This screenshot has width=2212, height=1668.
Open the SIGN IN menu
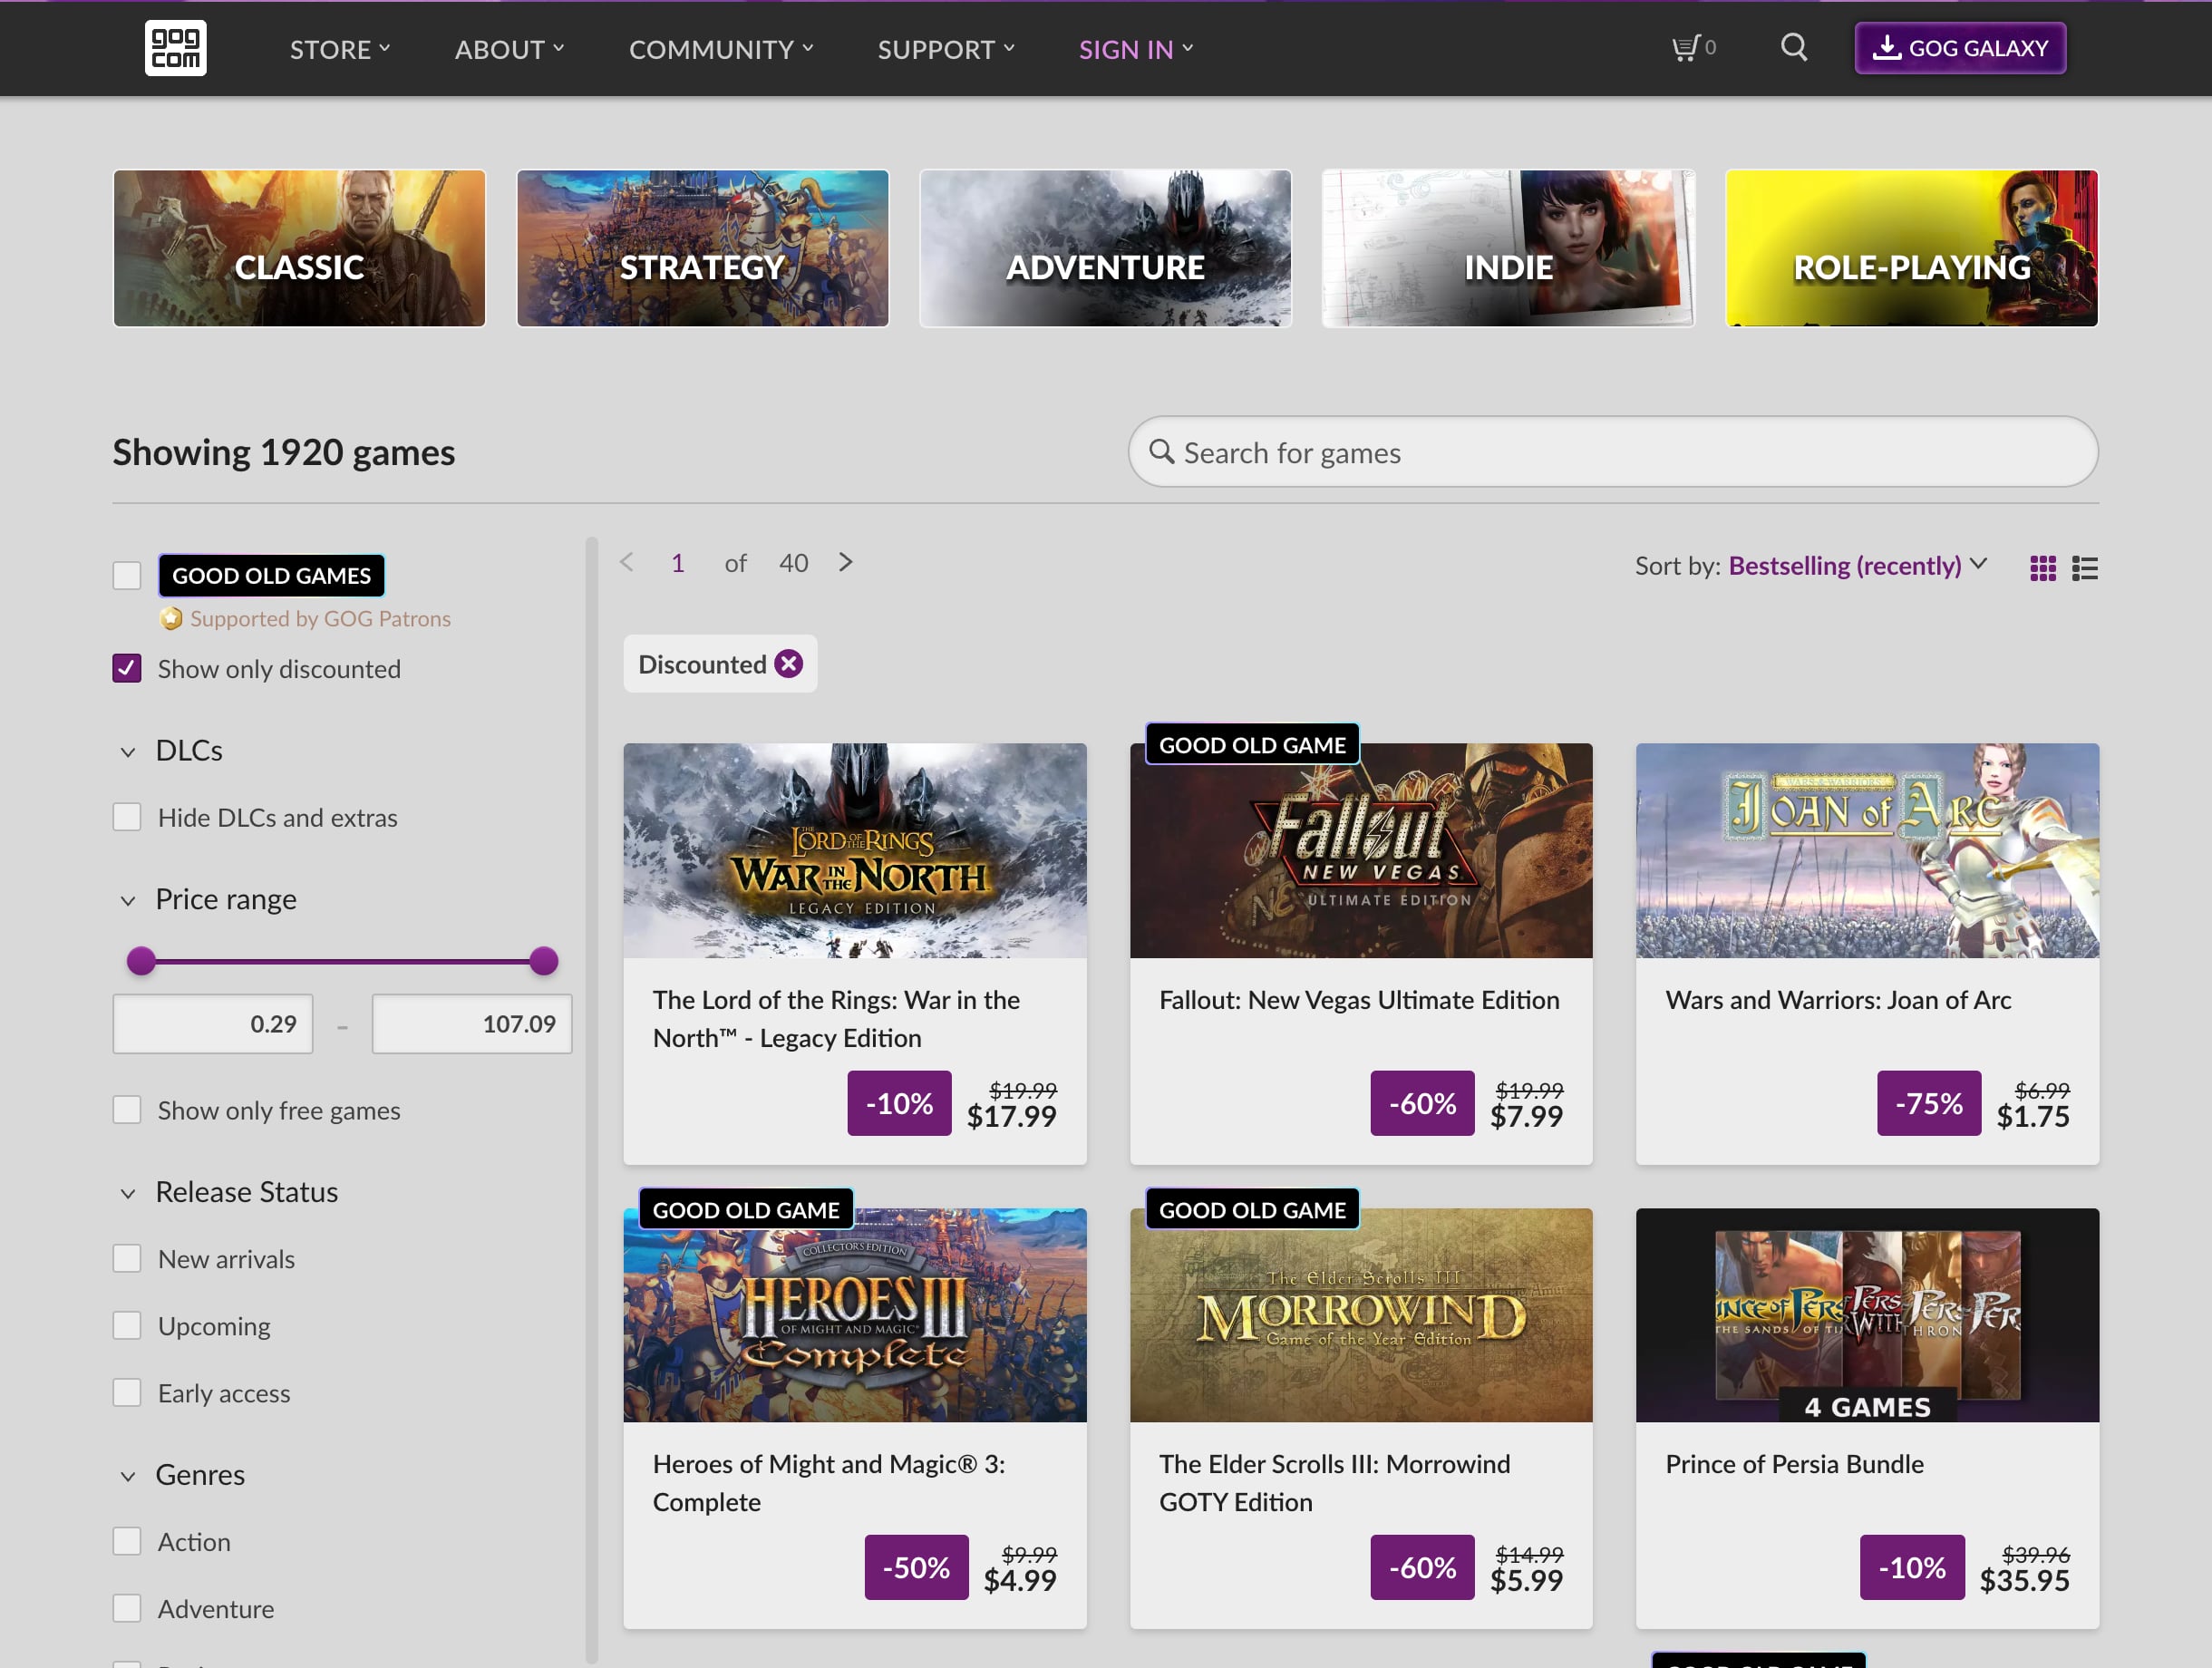pos(1136,49)
